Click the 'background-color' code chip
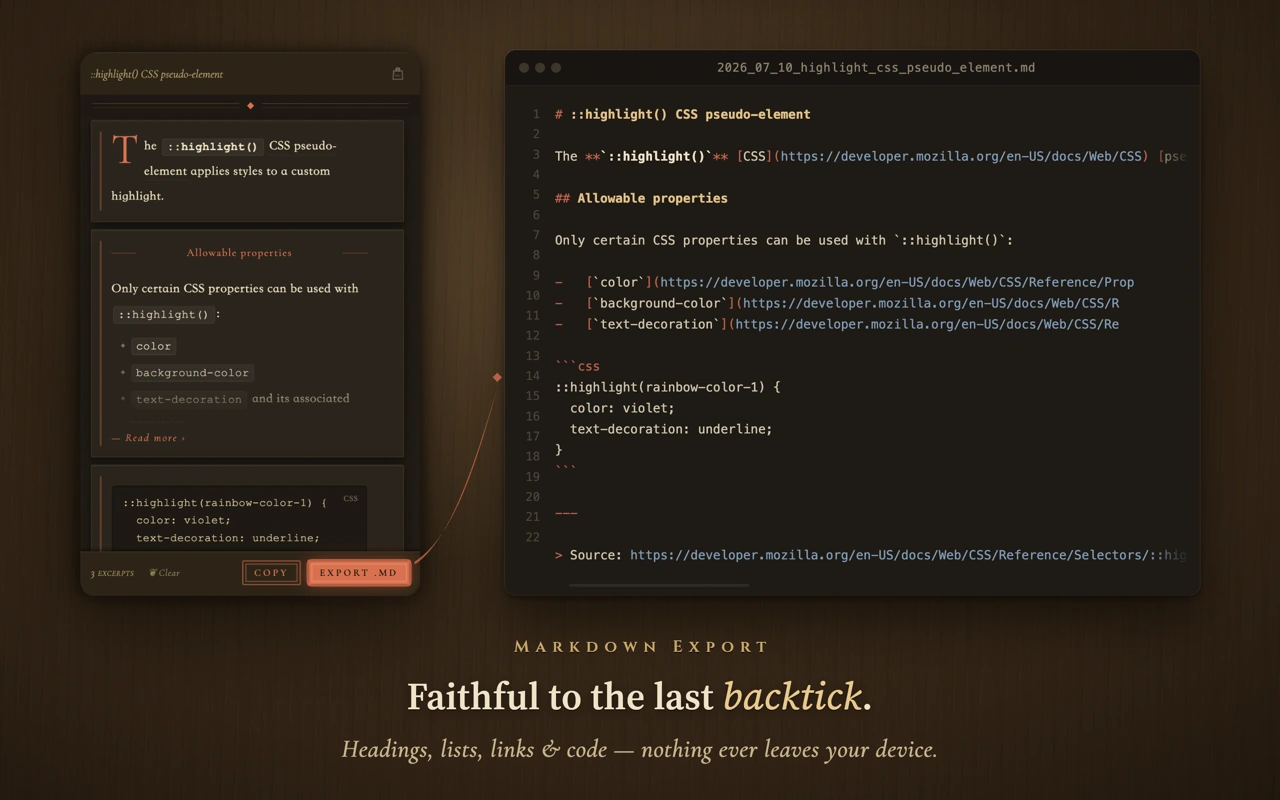 point(192,373)
